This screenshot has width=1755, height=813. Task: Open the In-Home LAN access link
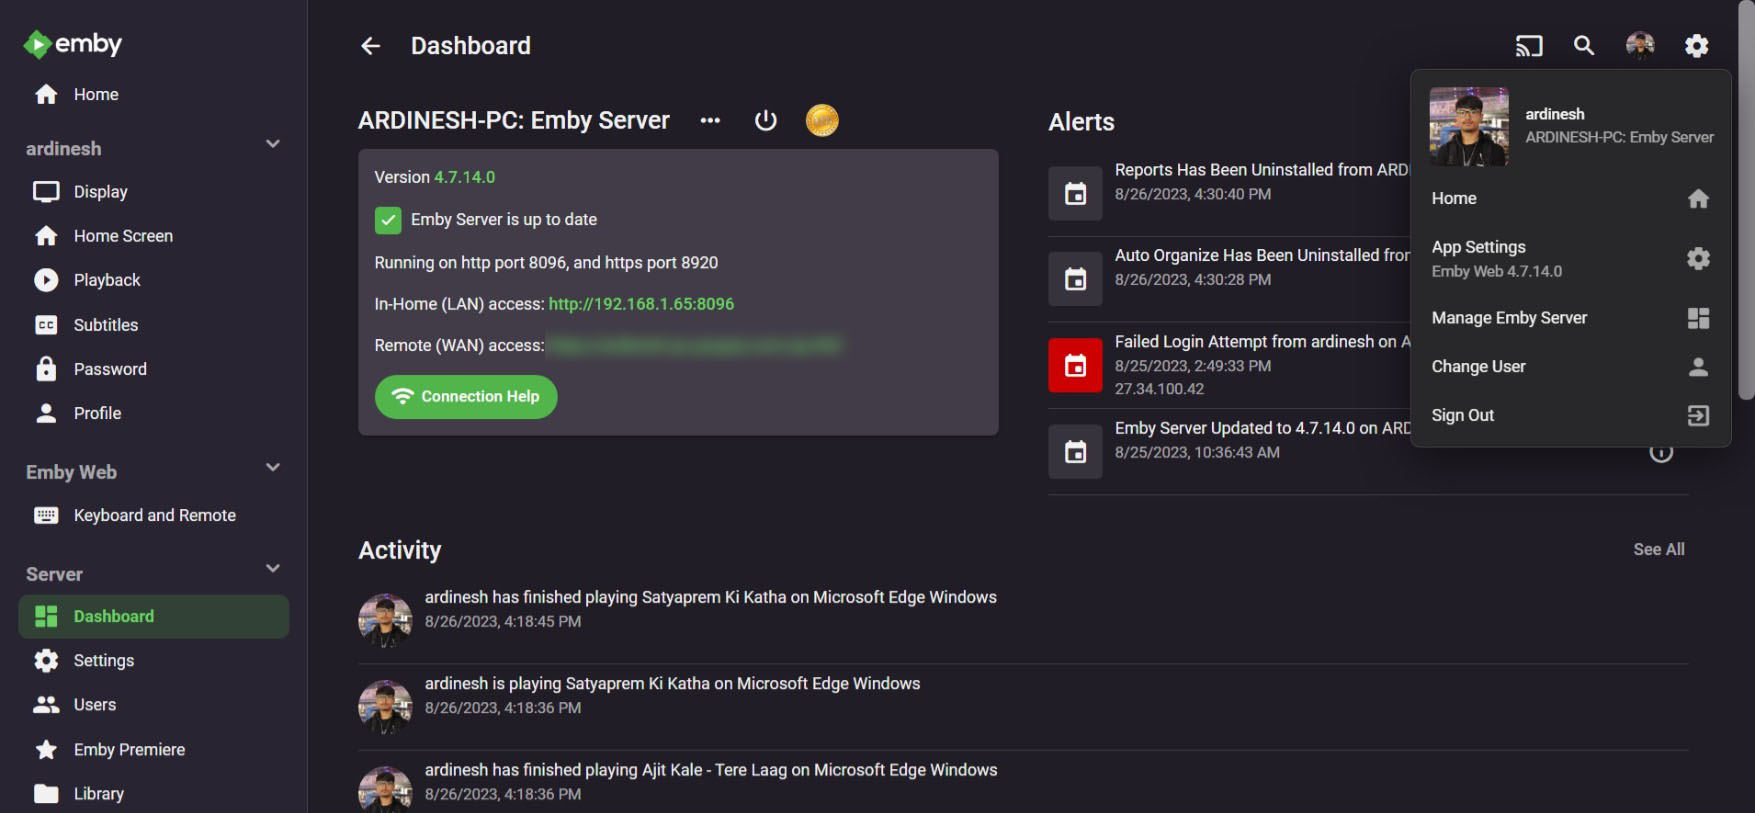pos(641,304)
